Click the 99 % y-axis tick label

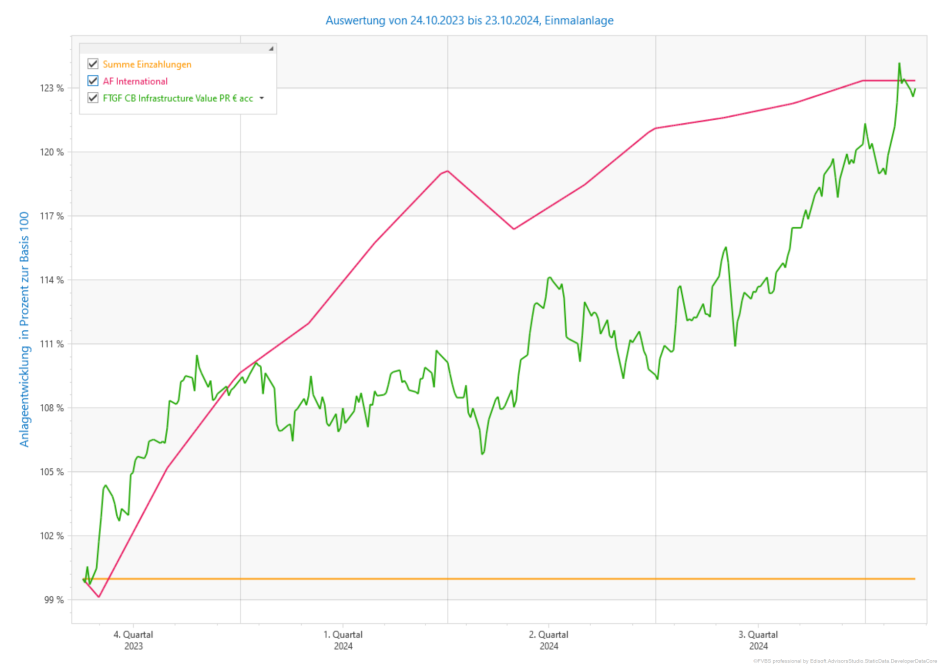pyautogui.click(x=53, y=600)
